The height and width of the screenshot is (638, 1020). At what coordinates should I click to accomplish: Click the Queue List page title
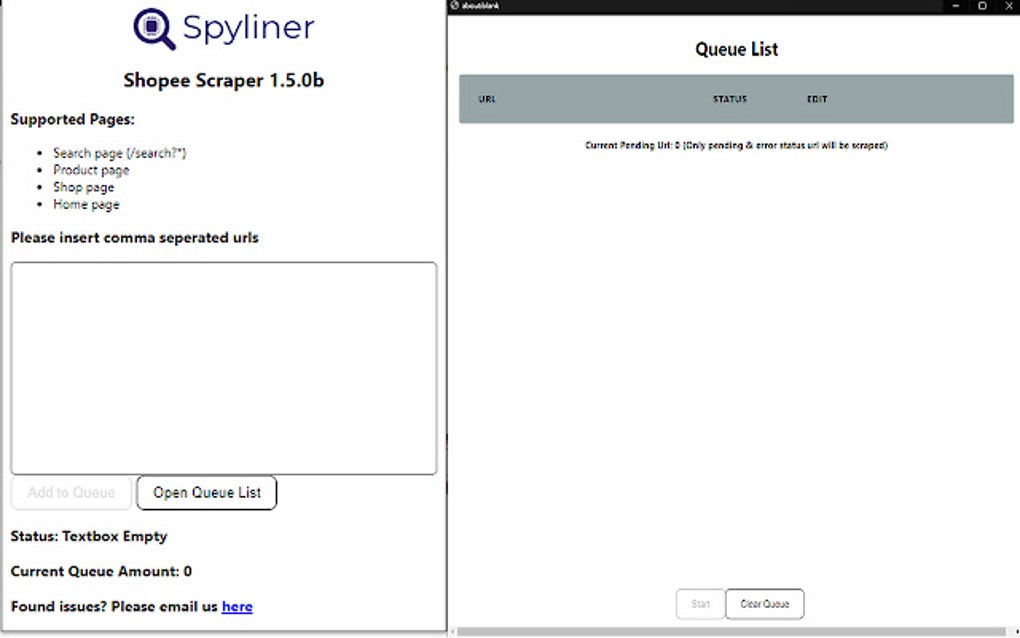736,48
